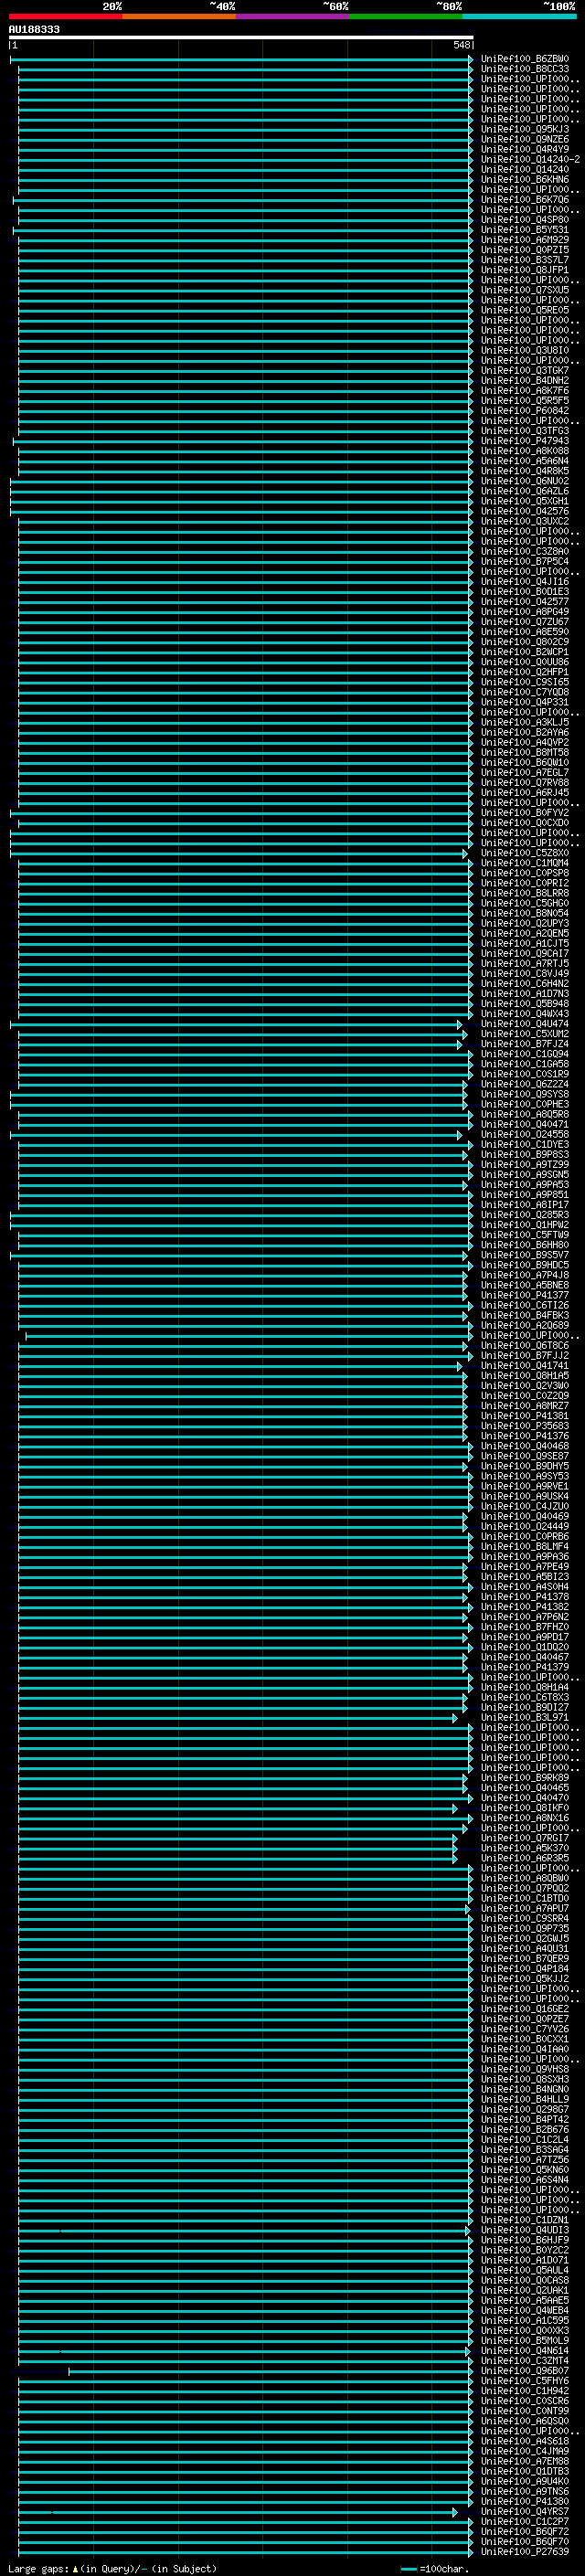Screen dimensions: 585x2576
Task: Click alignment bar for UniRef100_C5Z8X0
Action: pyautogui.click(x=239, y=854)
